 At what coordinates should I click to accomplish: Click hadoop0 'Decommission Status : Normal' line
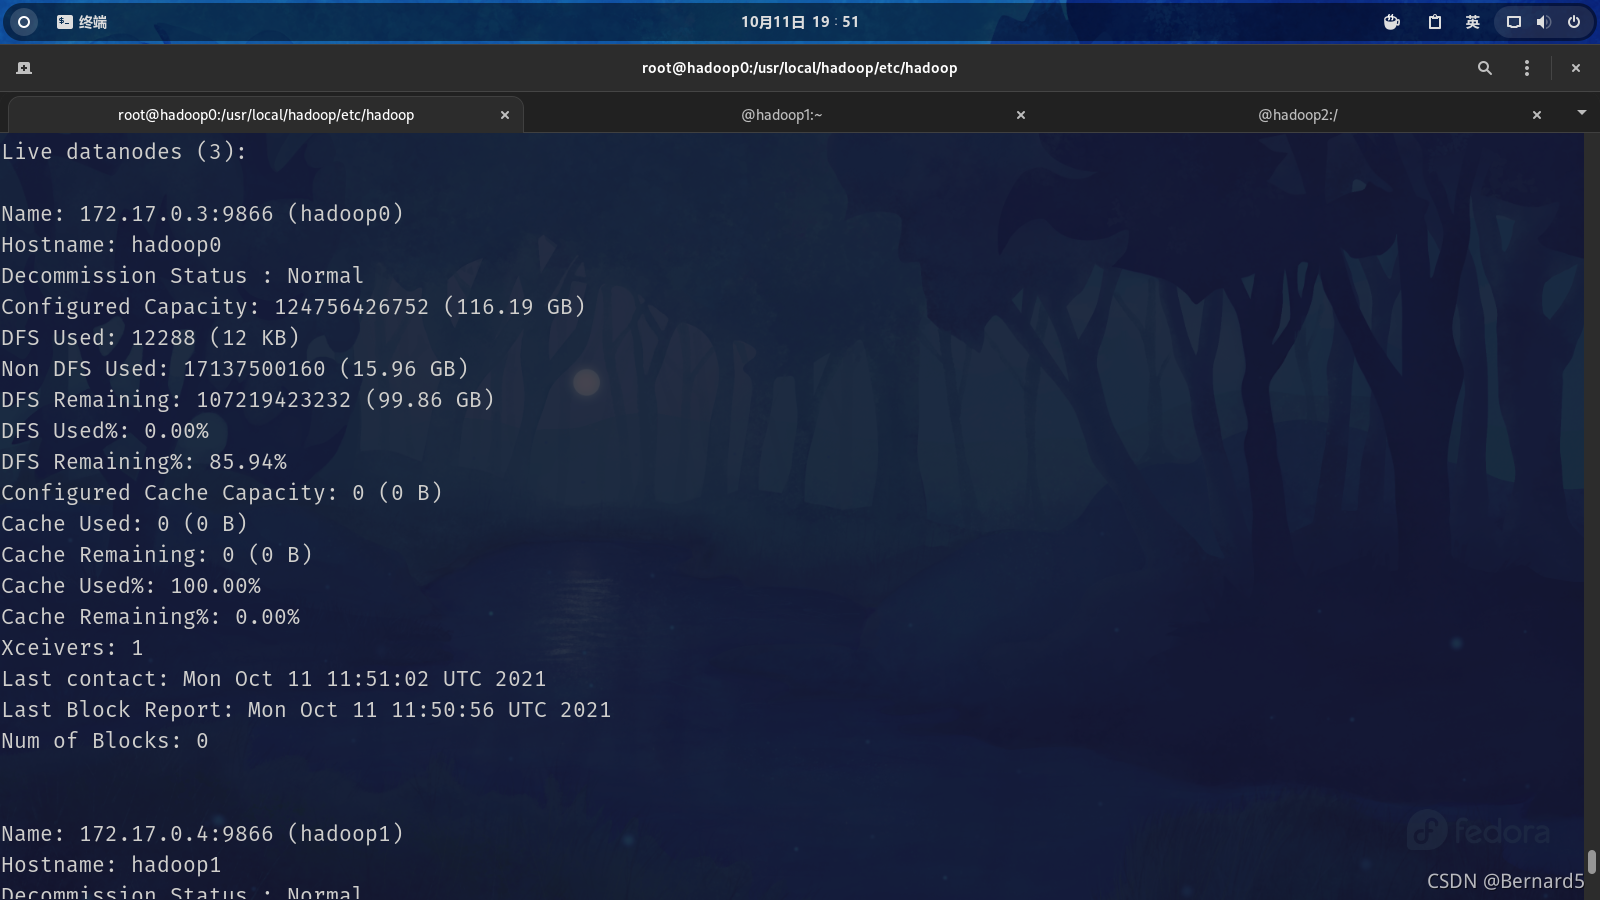click(x=182, y=276)
